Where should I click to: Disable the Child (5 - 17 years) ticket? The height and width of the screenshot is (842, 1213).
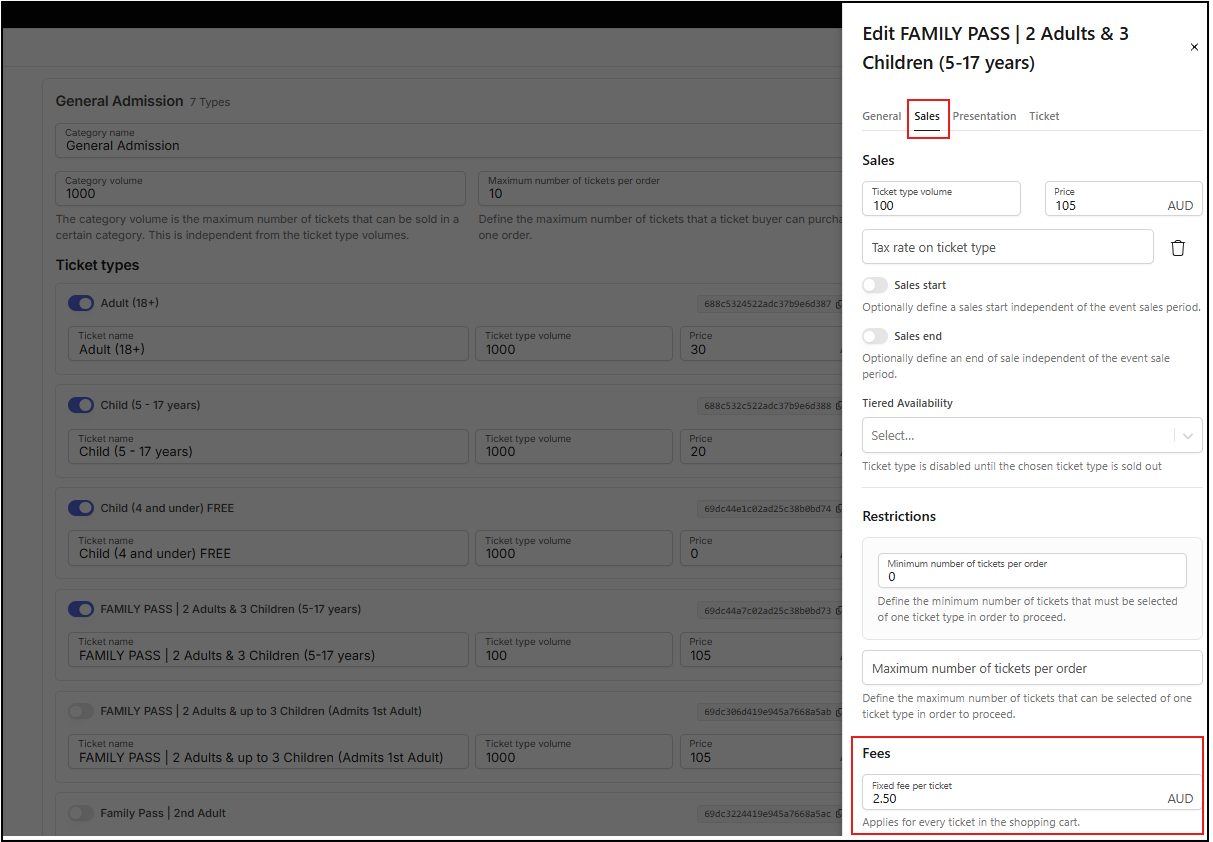81,405
